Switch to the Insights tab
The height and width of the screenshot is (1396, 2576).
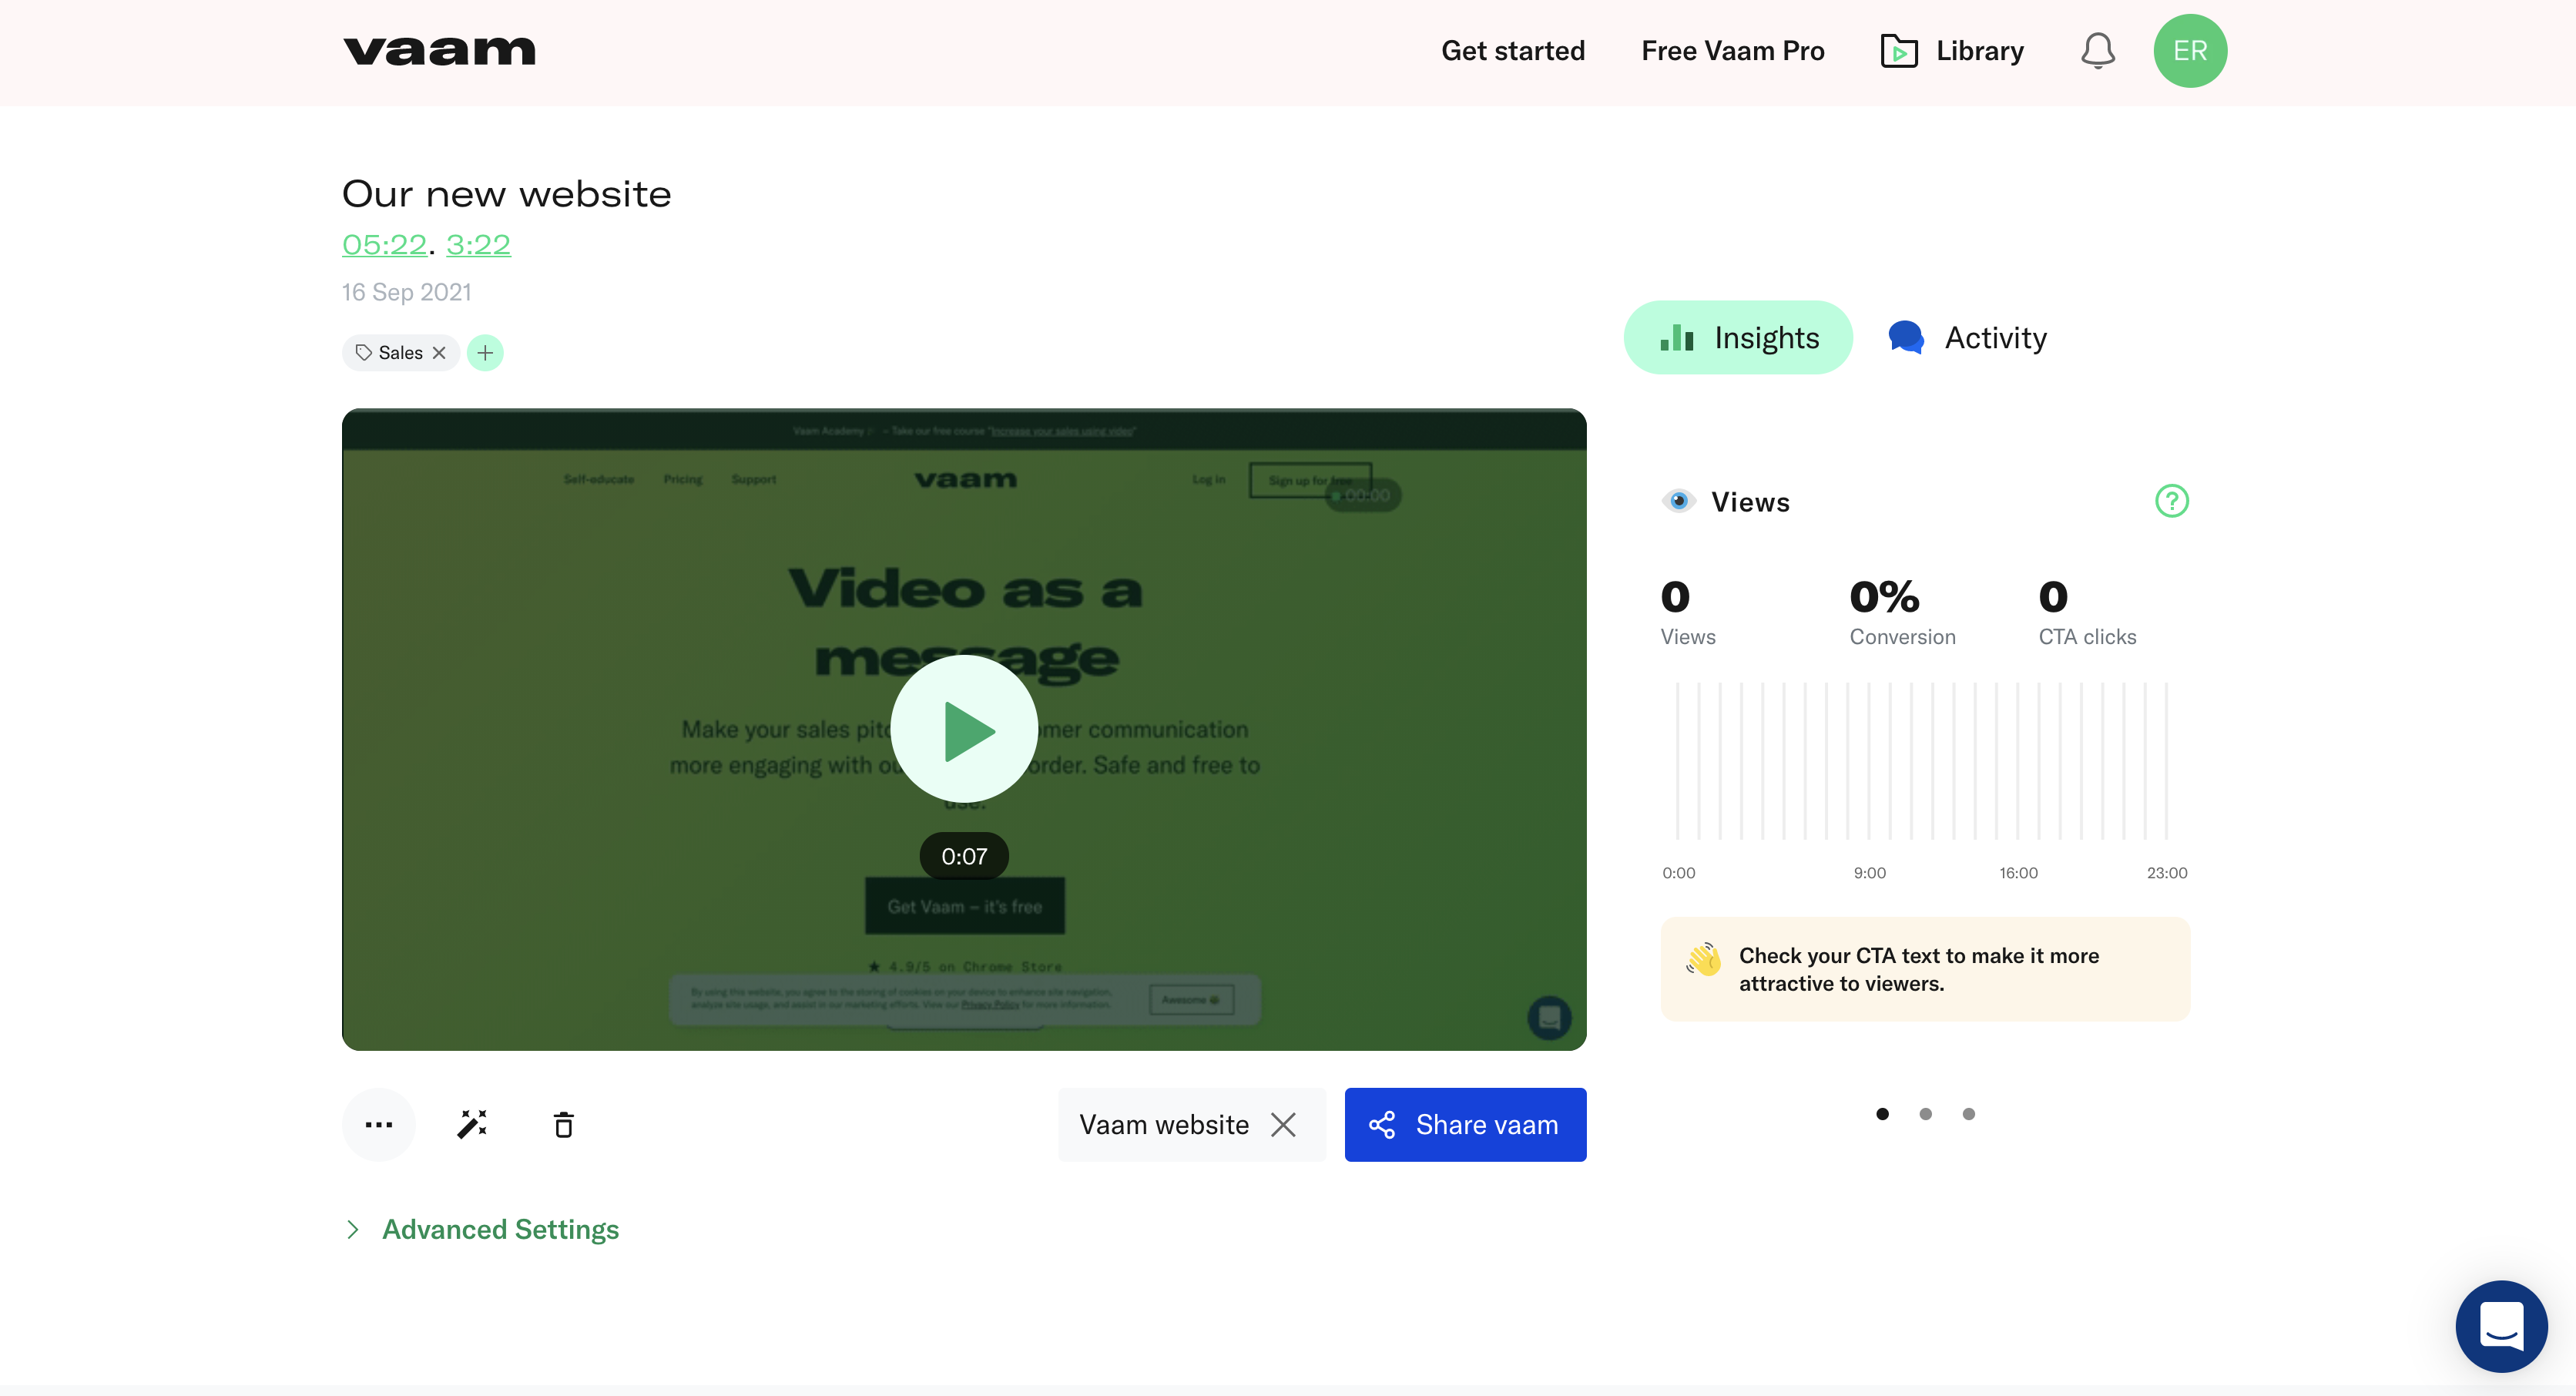tap(1737, 337)
